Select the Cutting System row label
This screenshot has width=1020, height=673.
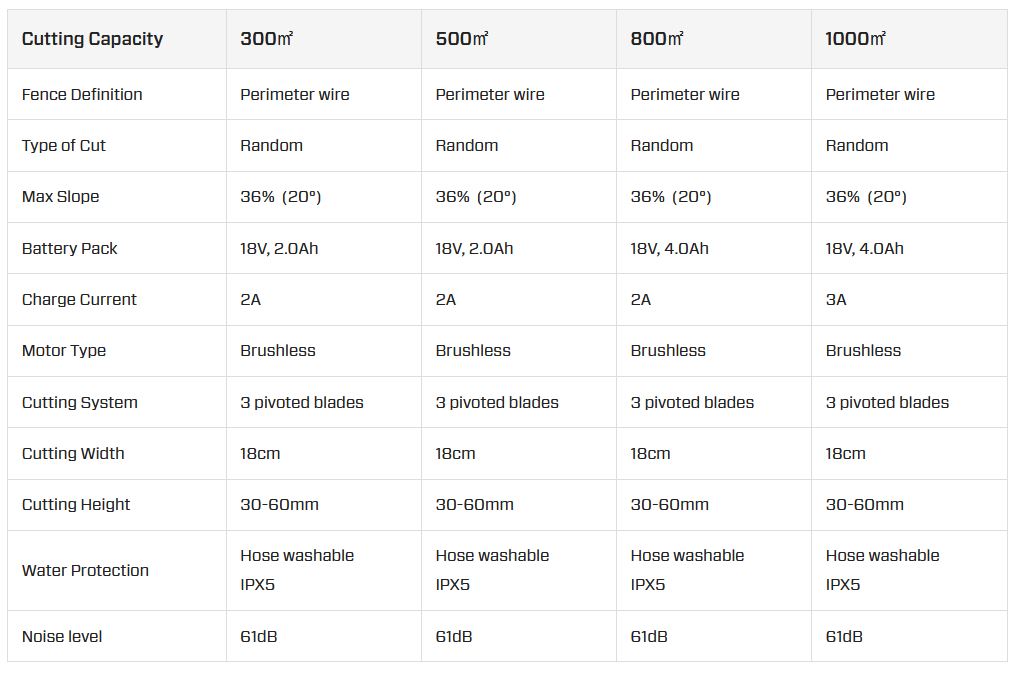click(x=78, y=402)
